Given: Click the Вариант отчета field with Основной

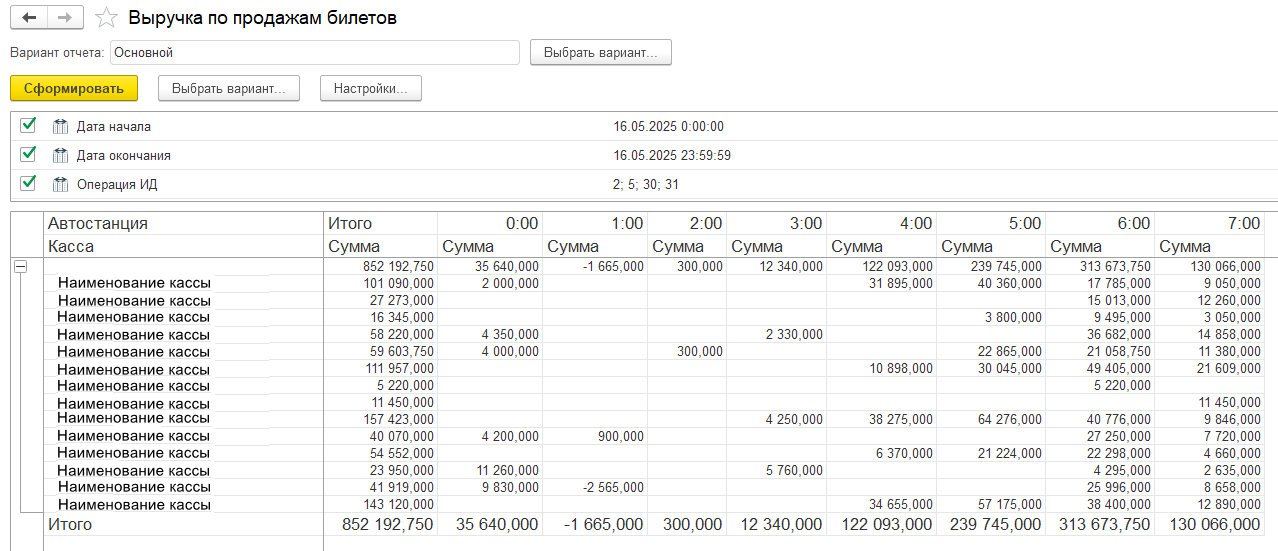Looking at the screenshot, I should pyautogui.click(x=314, y=52).
